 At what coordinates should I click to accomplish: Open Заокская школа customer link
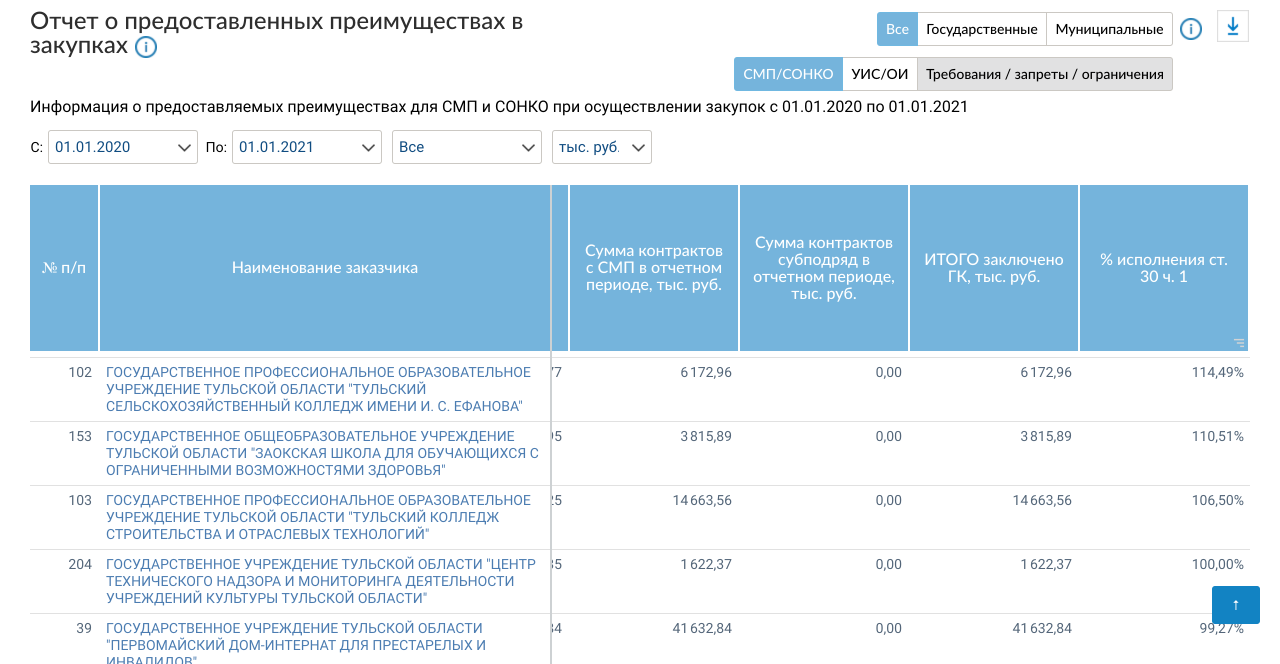[x=322, y=453]
